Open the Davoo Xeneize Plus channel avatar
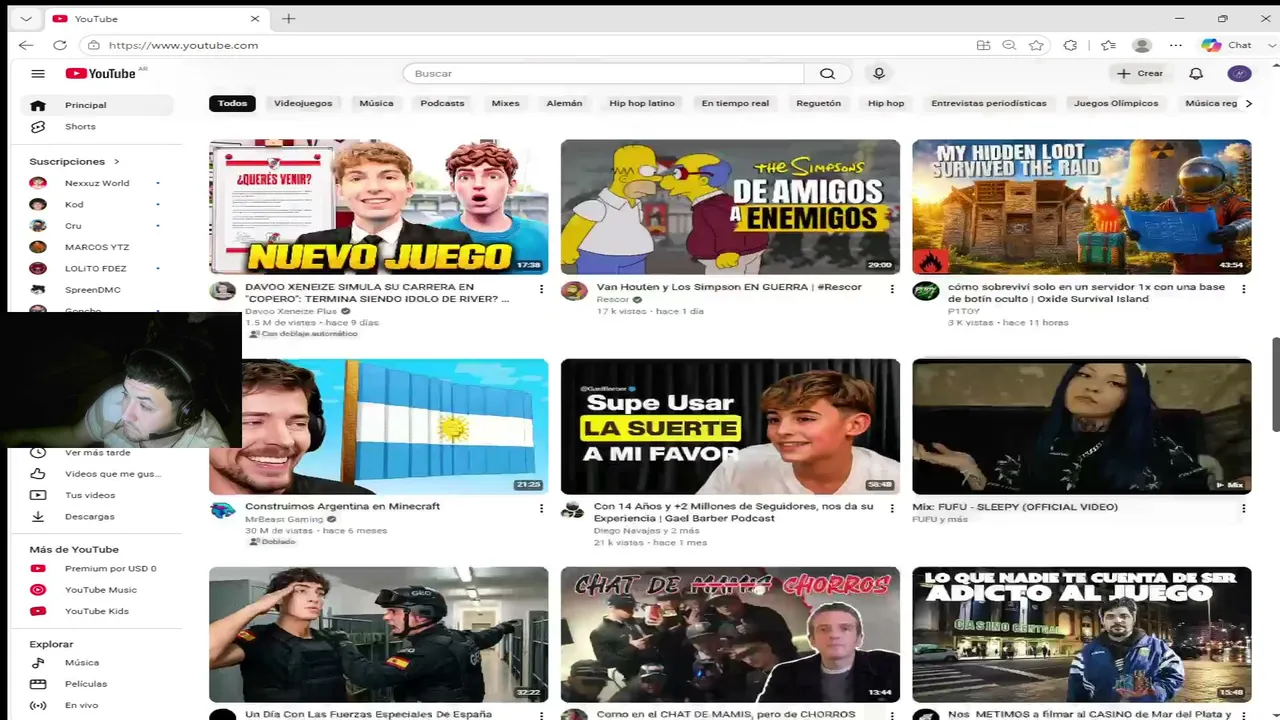This screenshot has height=720, width=1280. tap(222, 291)
